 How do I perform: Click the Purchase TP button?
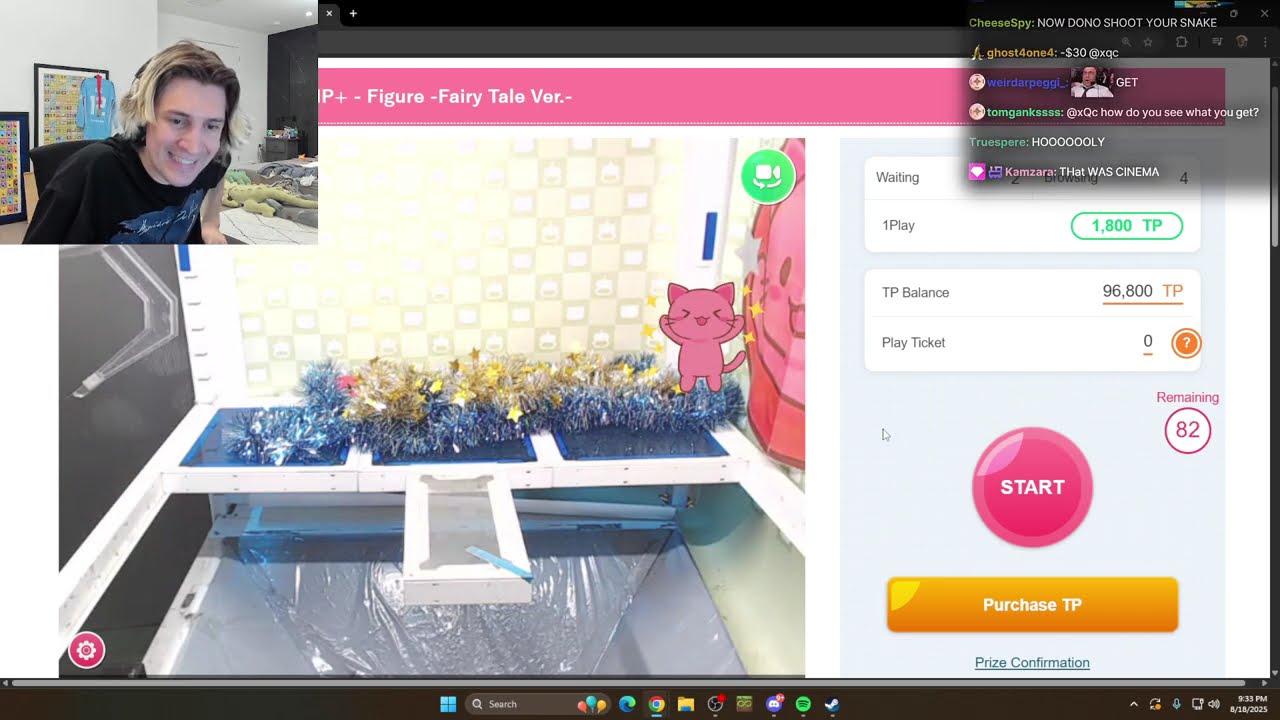coord(1032,605)
